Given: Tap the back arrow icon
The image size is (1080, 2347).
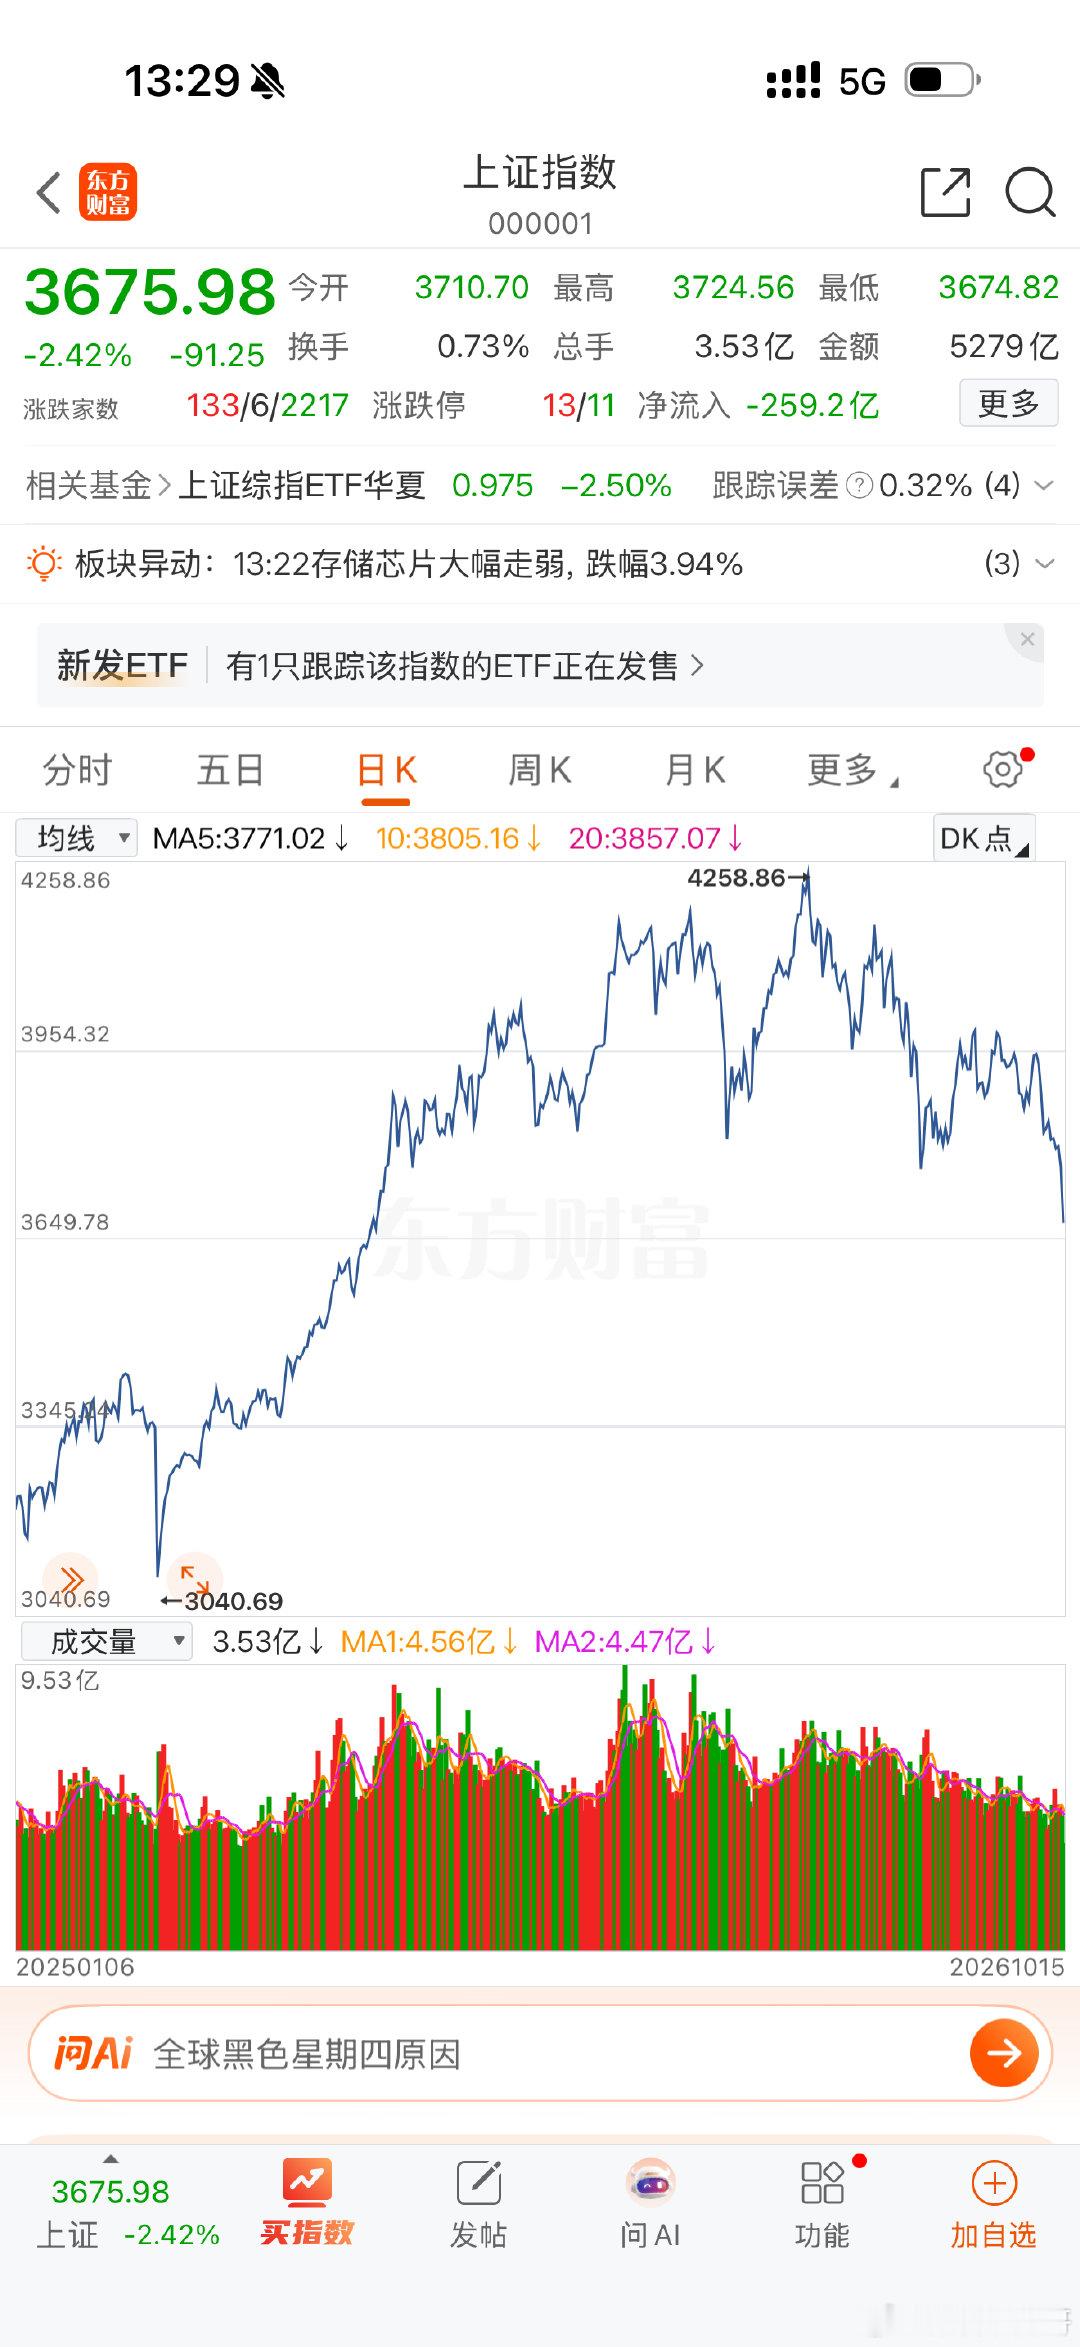Looking at the screenshot, I should (49, 192).
